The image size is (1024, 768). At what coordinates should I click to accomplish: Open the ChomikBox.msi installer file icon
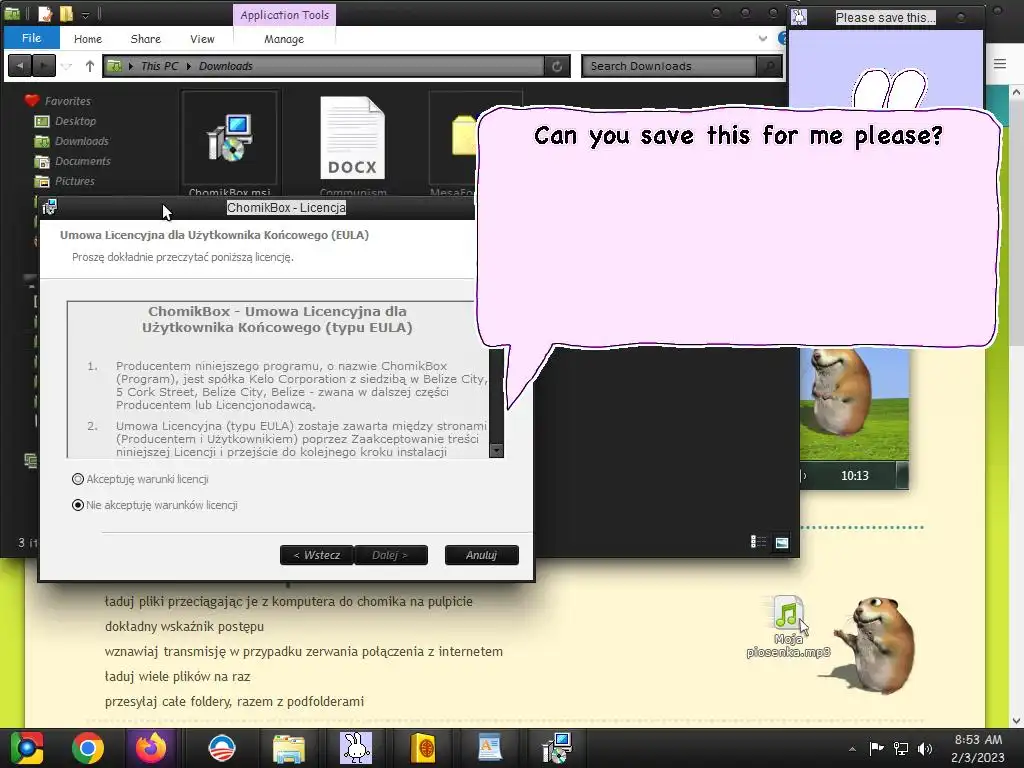click(x=230, y=138)
